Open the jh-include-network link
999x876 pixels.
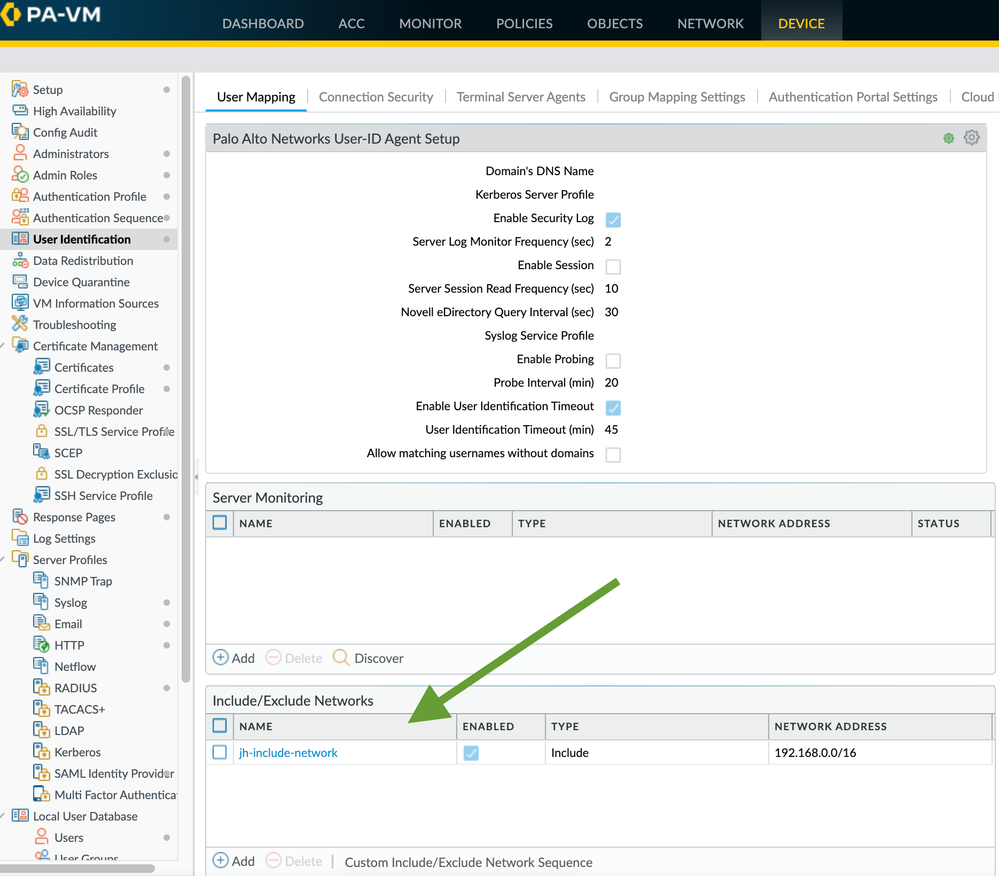[x=288, y=753]
